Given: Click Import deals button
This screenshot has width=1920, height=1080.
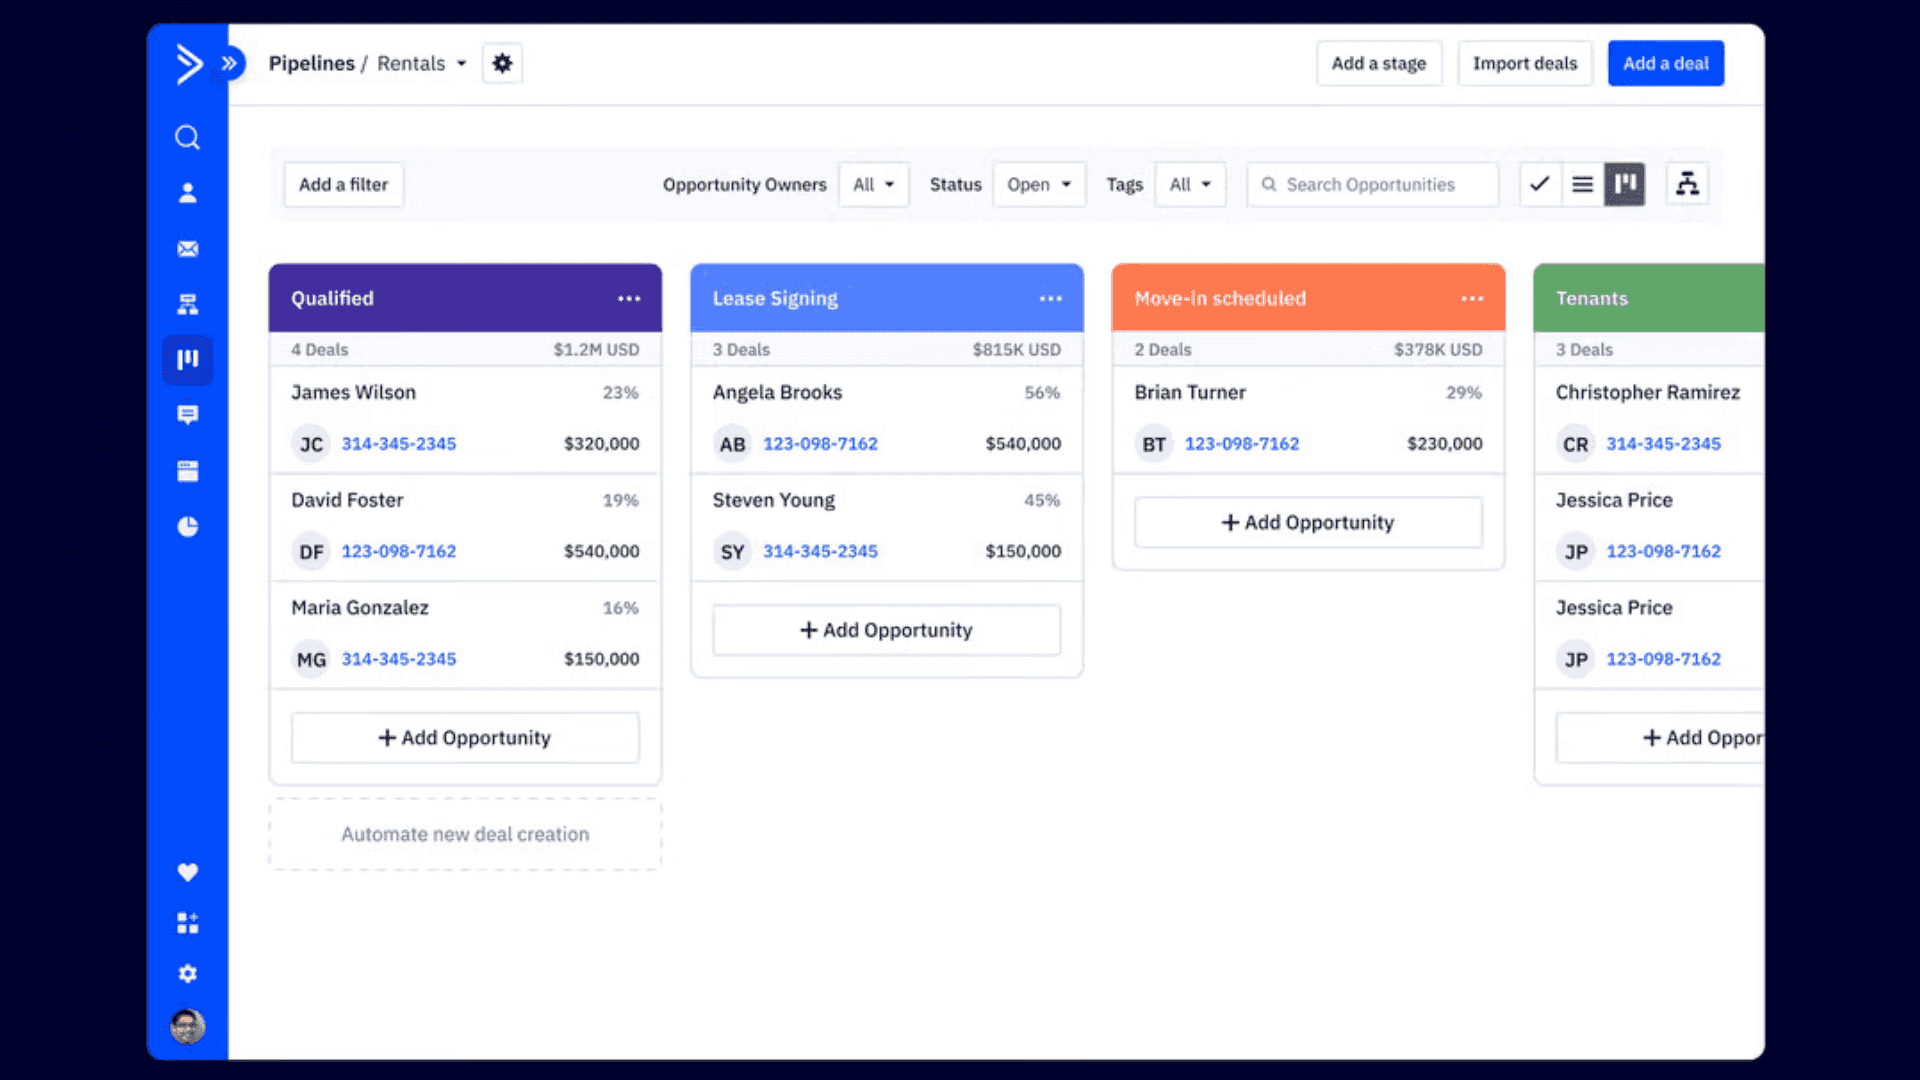Looking at the screenshot, I should 1524,63.
